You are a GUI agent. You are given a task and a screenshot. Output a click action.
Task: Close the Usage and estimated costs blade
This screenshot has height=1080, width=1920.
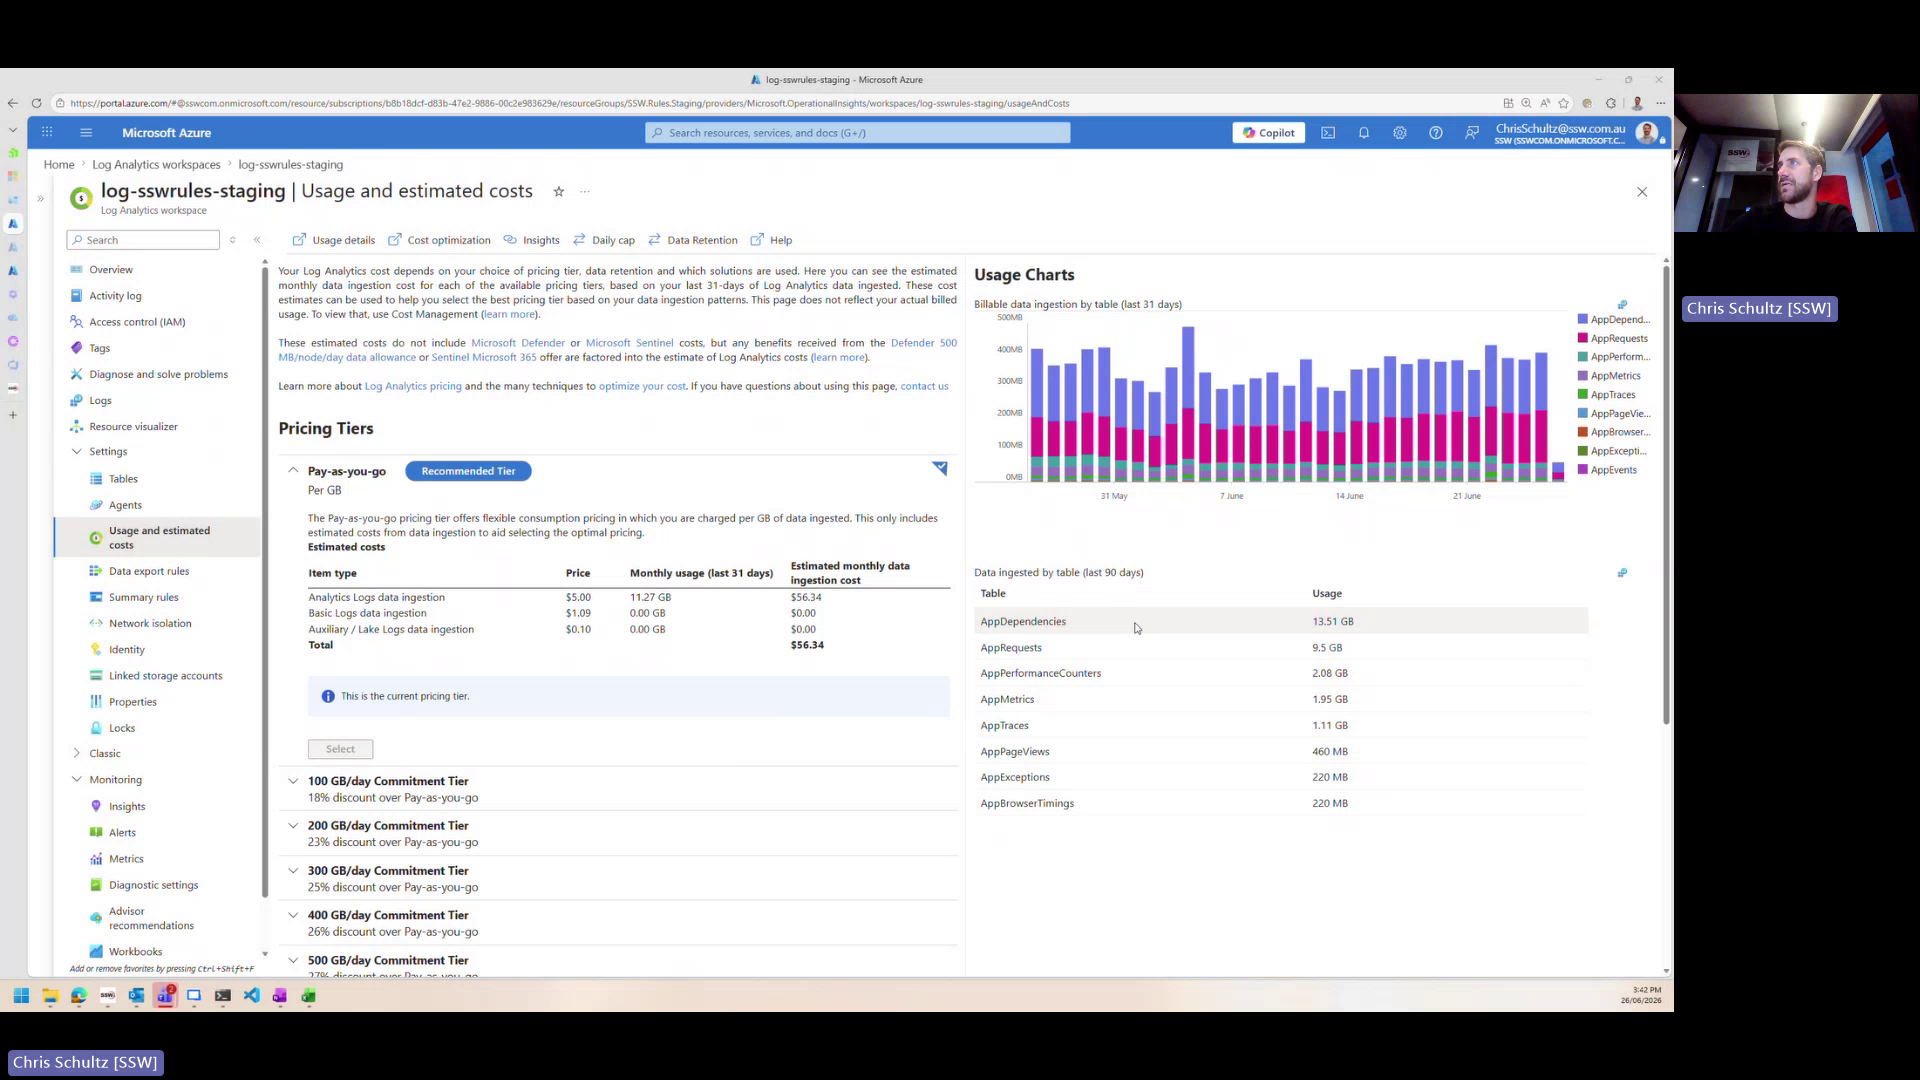coord(1642,192)
